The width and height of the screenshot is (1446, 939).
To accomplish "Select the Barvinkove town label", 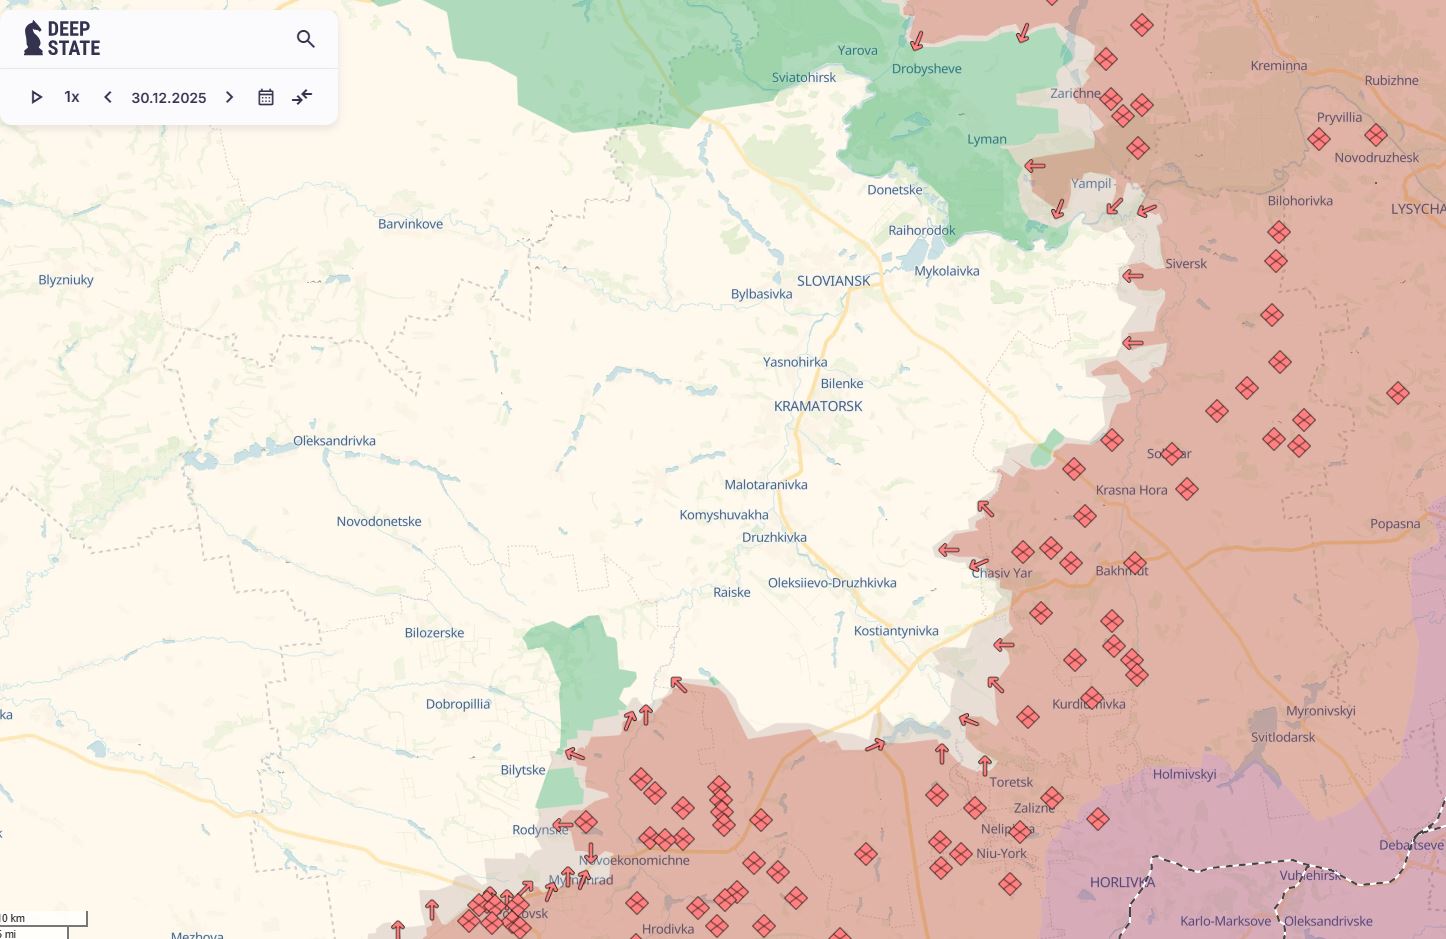I will click(x=410, y=224).
